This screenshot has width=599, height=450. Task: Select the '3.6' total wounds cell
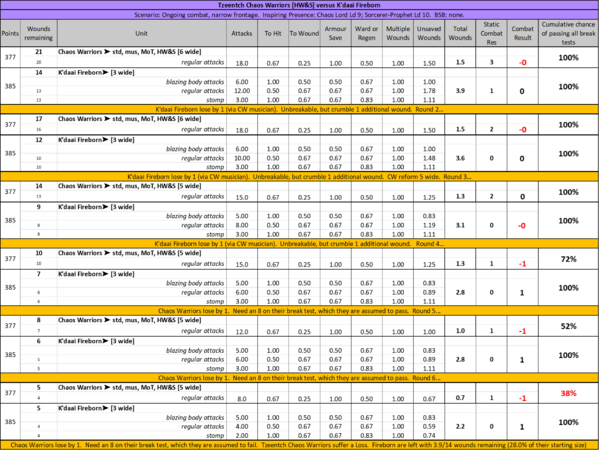(x=460, y=158)
